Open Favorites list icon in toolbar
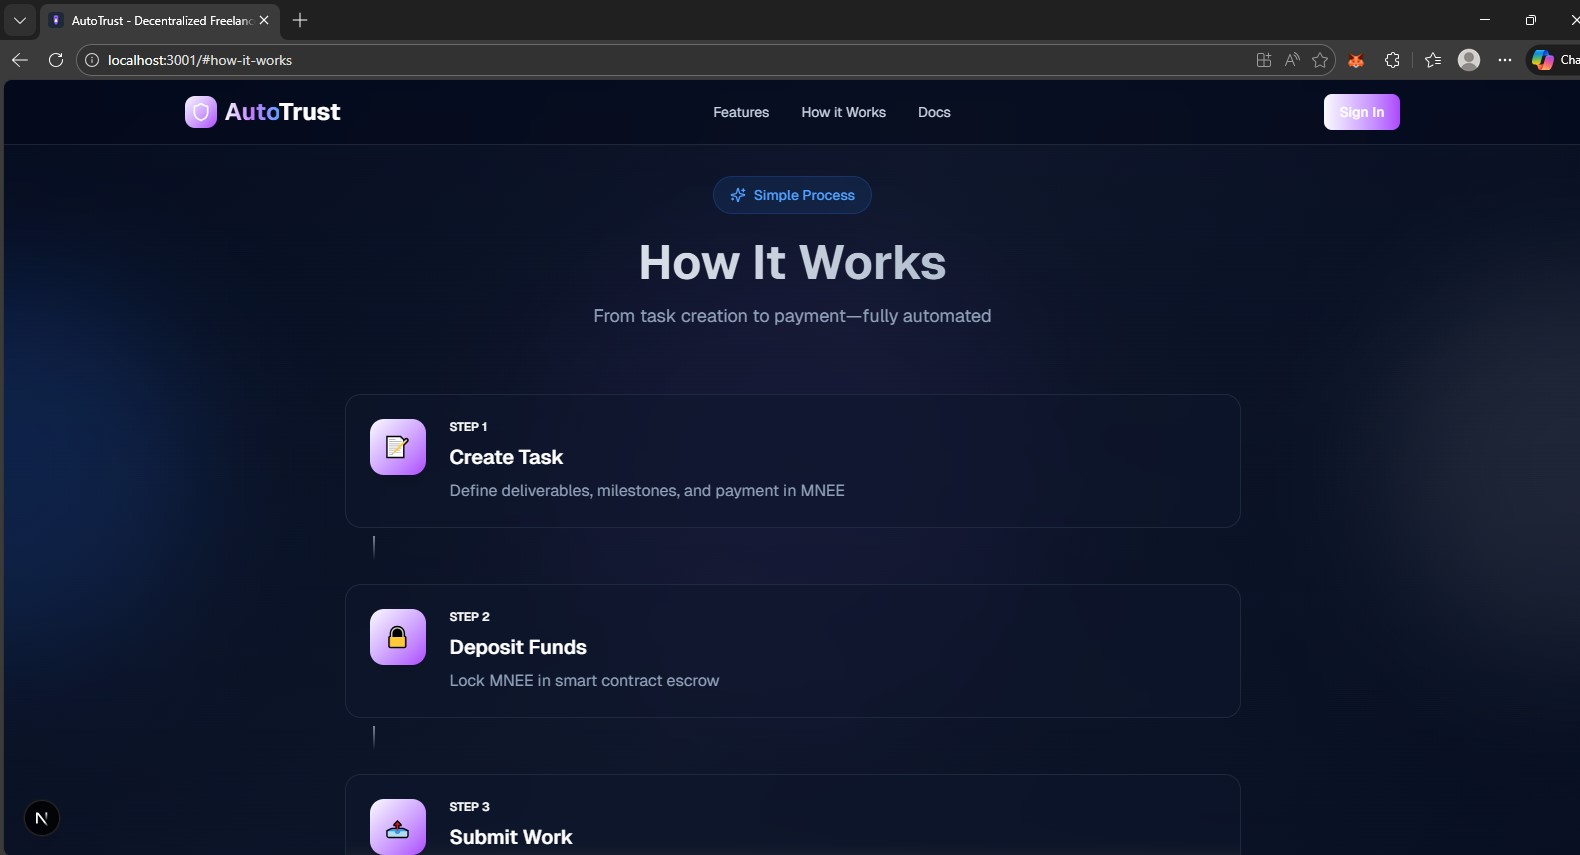1580x855 pixels. (x=1433, y=60)
